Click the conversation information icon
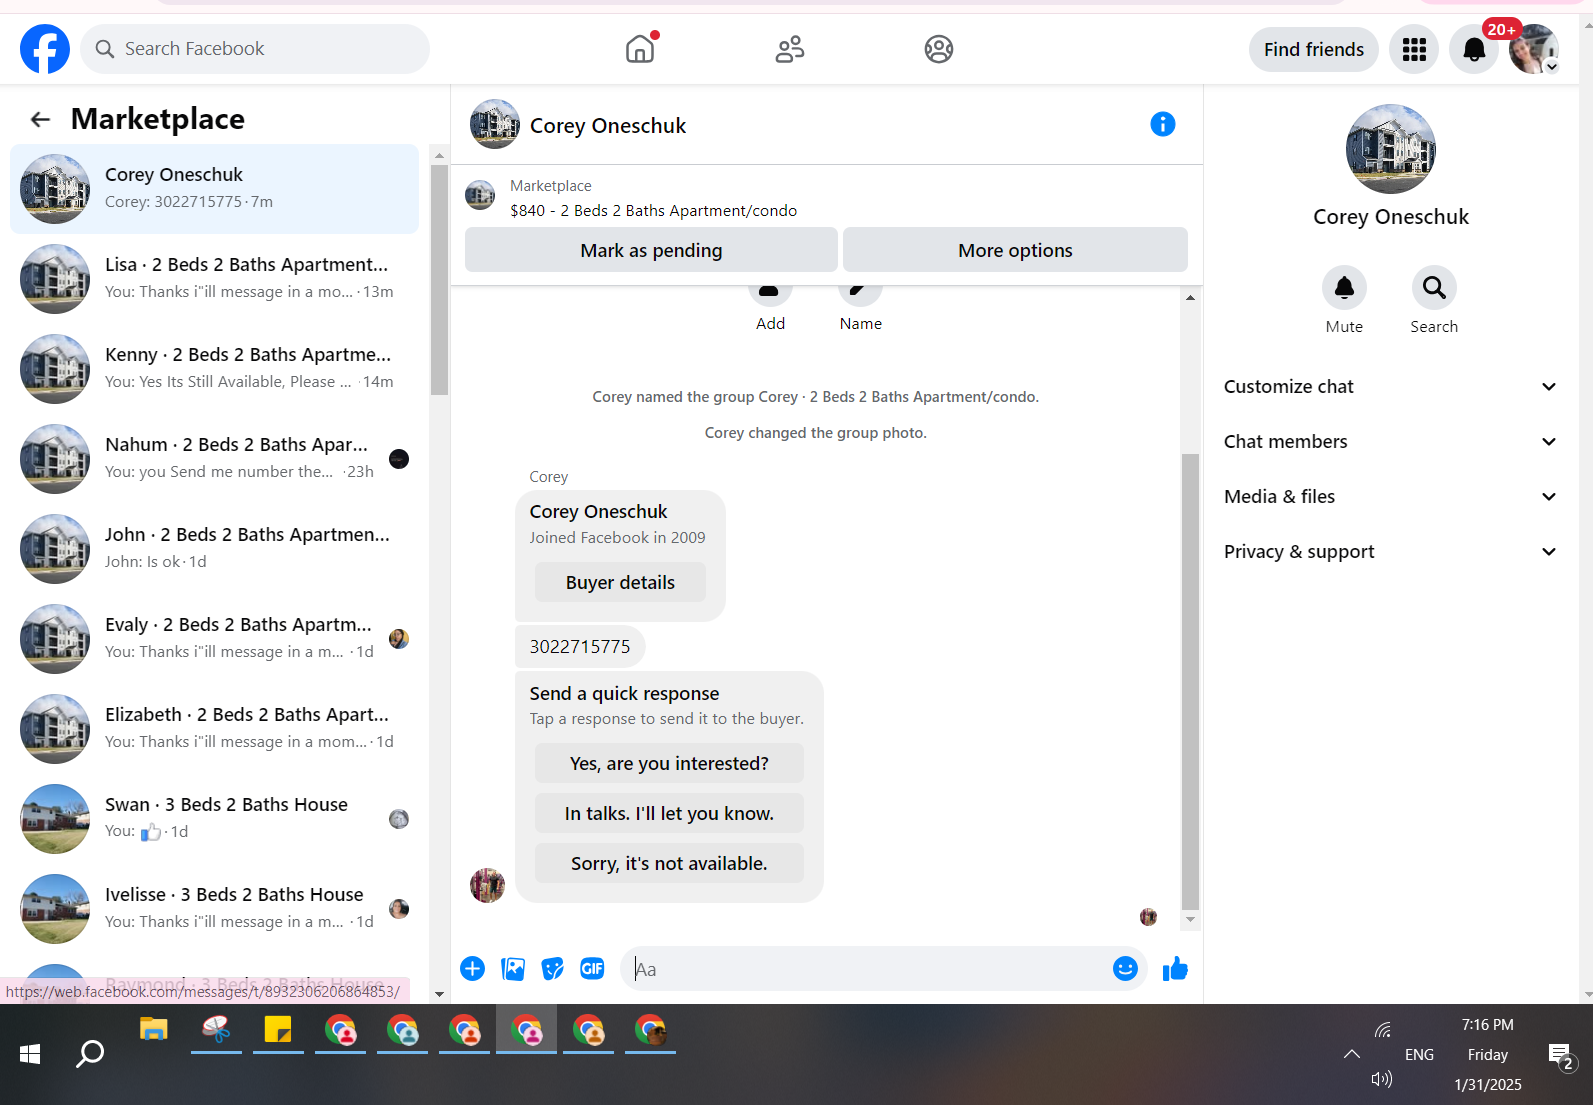 (x=1162, y=124)
